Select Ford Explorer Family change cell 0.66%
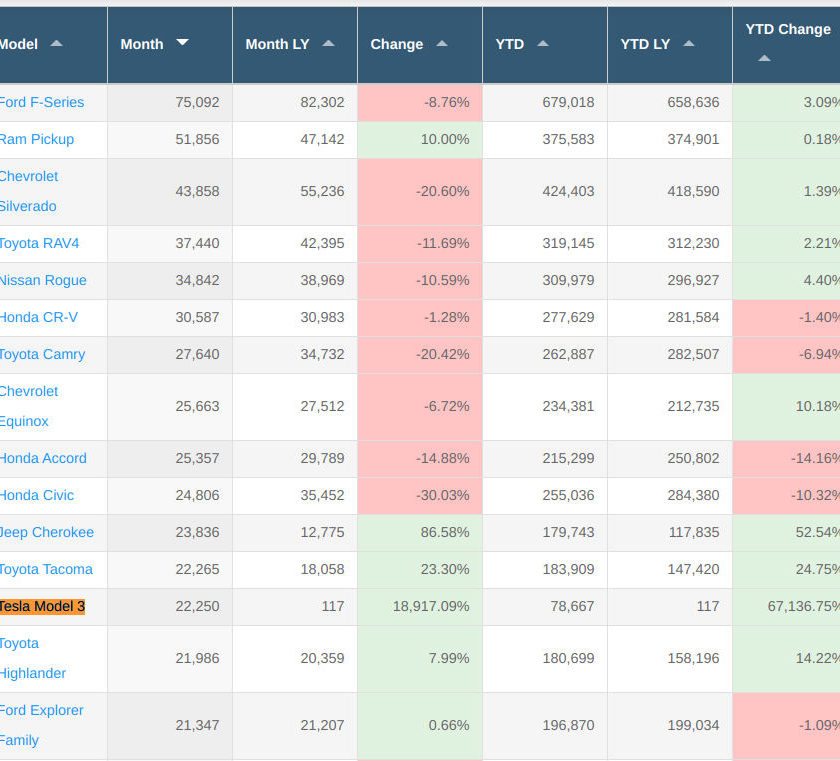The height and width of the screenshot is (761, 840). click(x=419, y=726)
